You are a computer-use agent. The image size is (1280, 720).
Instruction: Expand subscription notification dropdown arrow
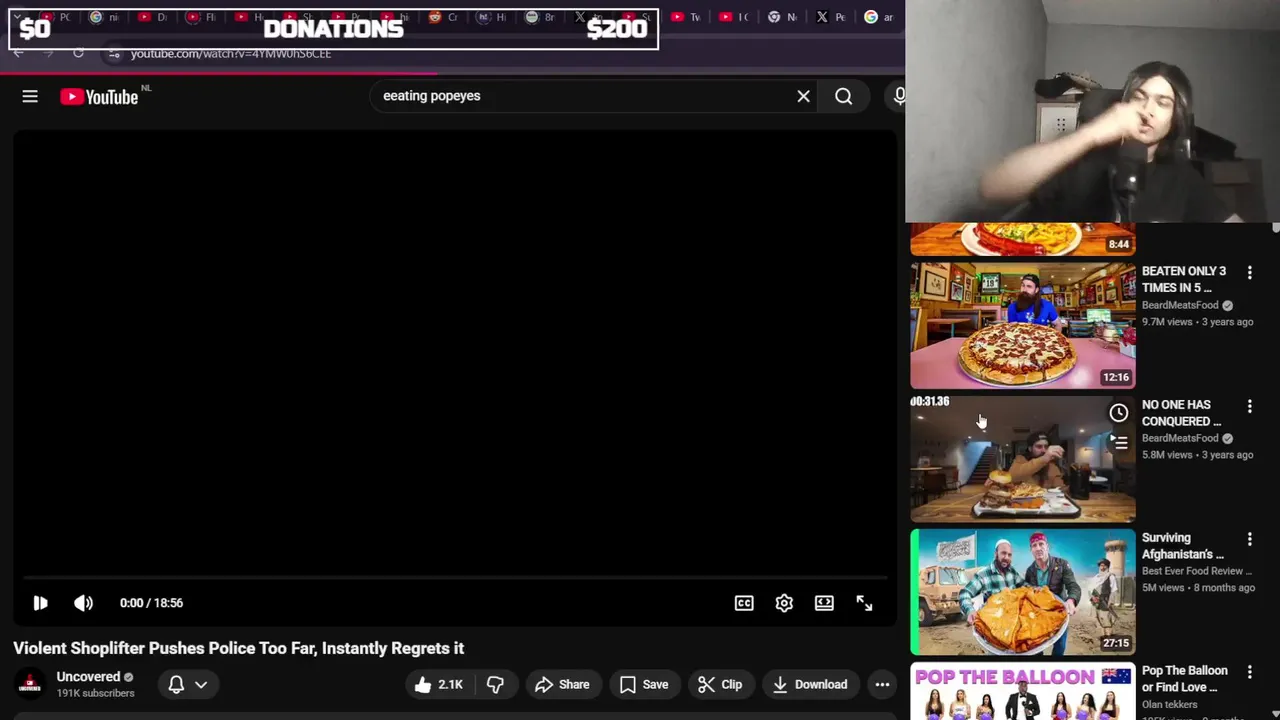(201, 684)
